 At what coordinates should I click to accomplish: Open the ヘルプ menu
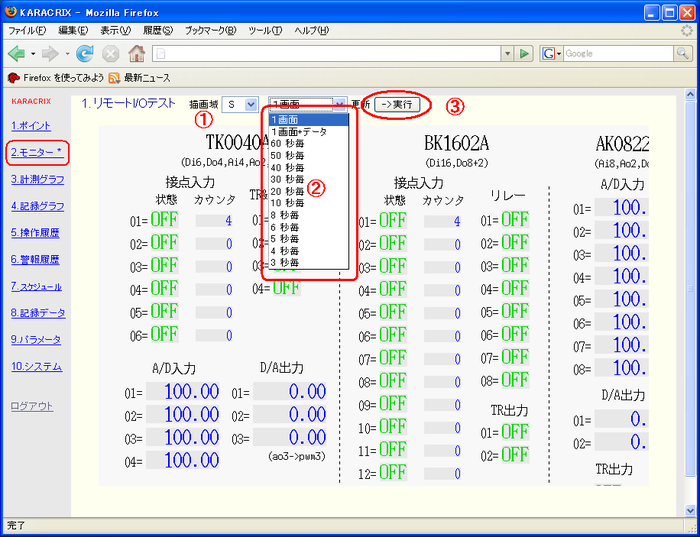311,30
